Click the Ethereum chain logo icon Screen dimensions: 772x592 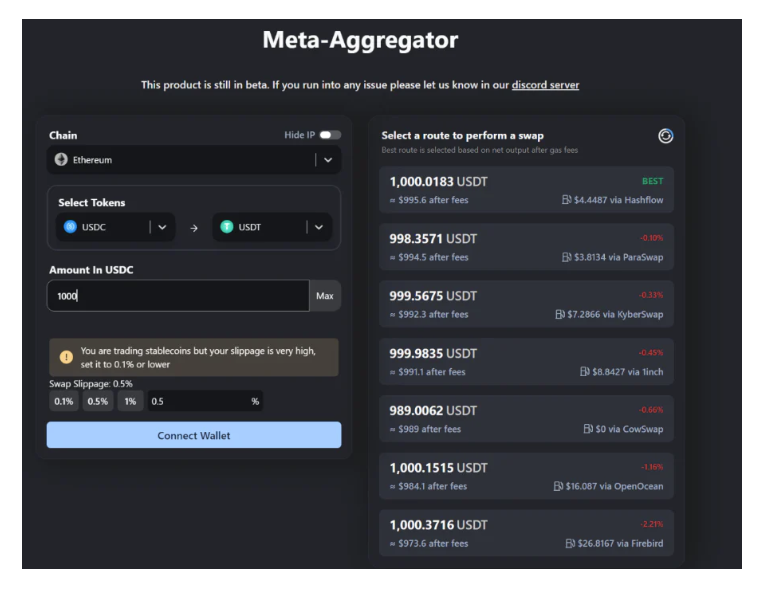click(61, 160)
